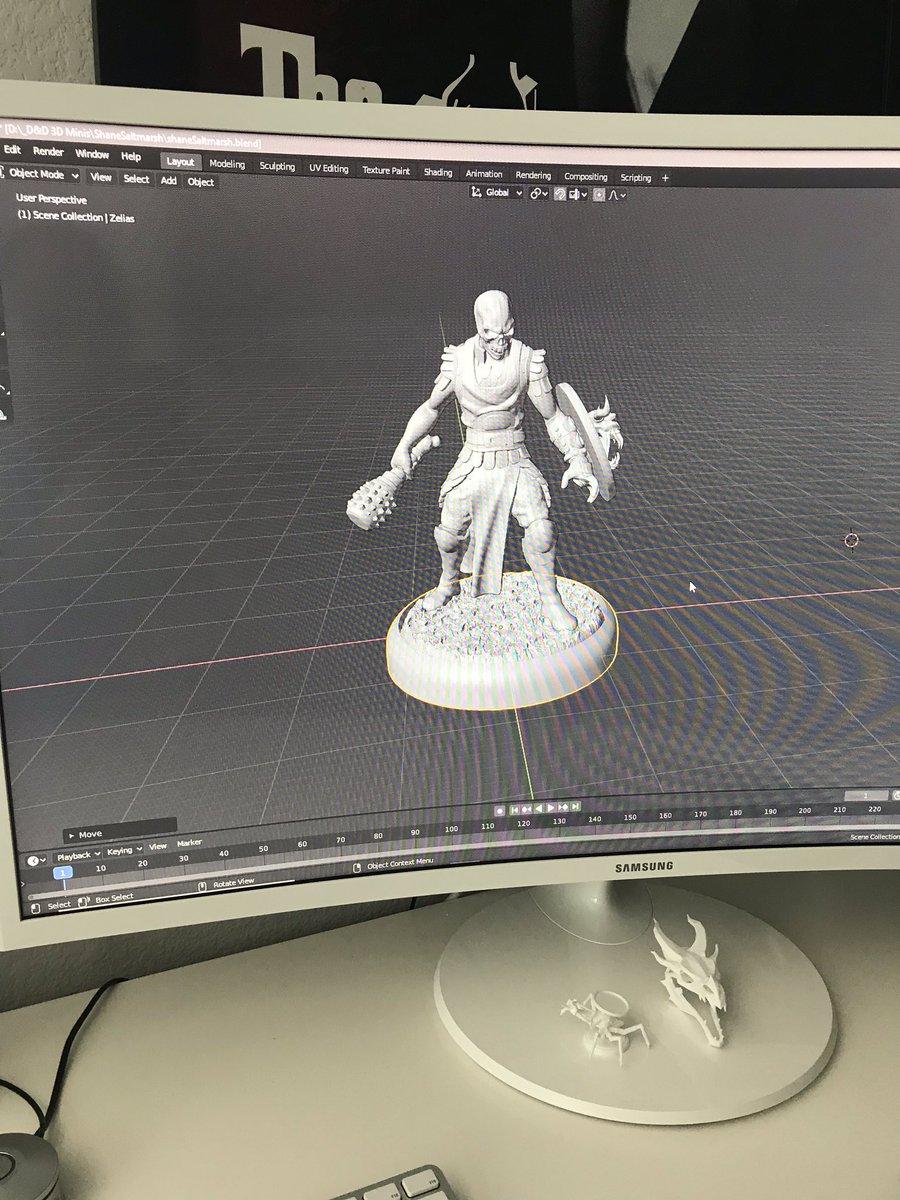The height and width of the screenshot is (1200, 900).
Task: Open the Playback dropdown in timeline
Action: tap(78, 856)
